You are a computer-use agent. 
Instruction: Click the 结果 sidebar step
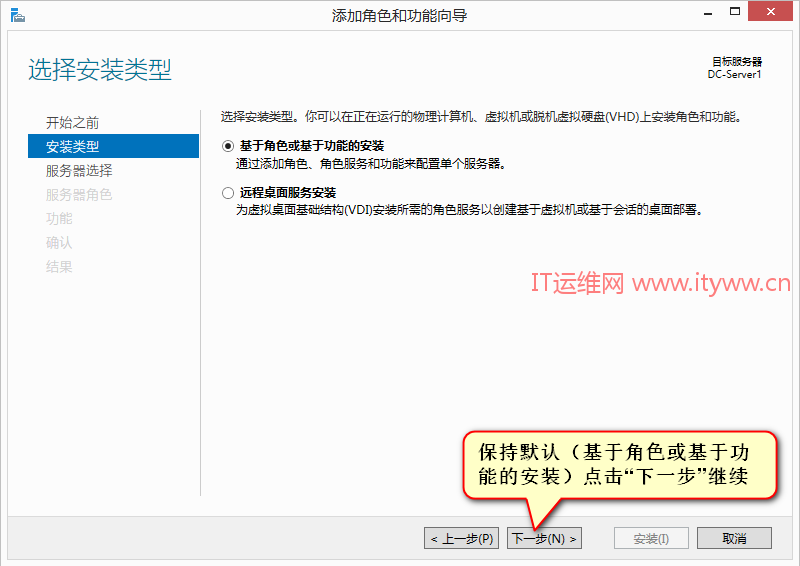[x=59, y=266]
